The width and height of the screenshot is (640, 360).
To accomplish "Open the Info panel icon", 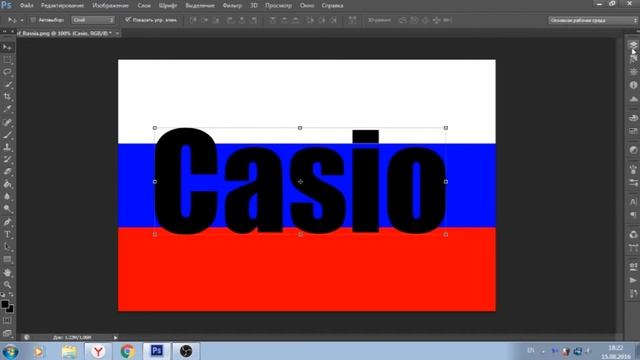I will 633,85.
